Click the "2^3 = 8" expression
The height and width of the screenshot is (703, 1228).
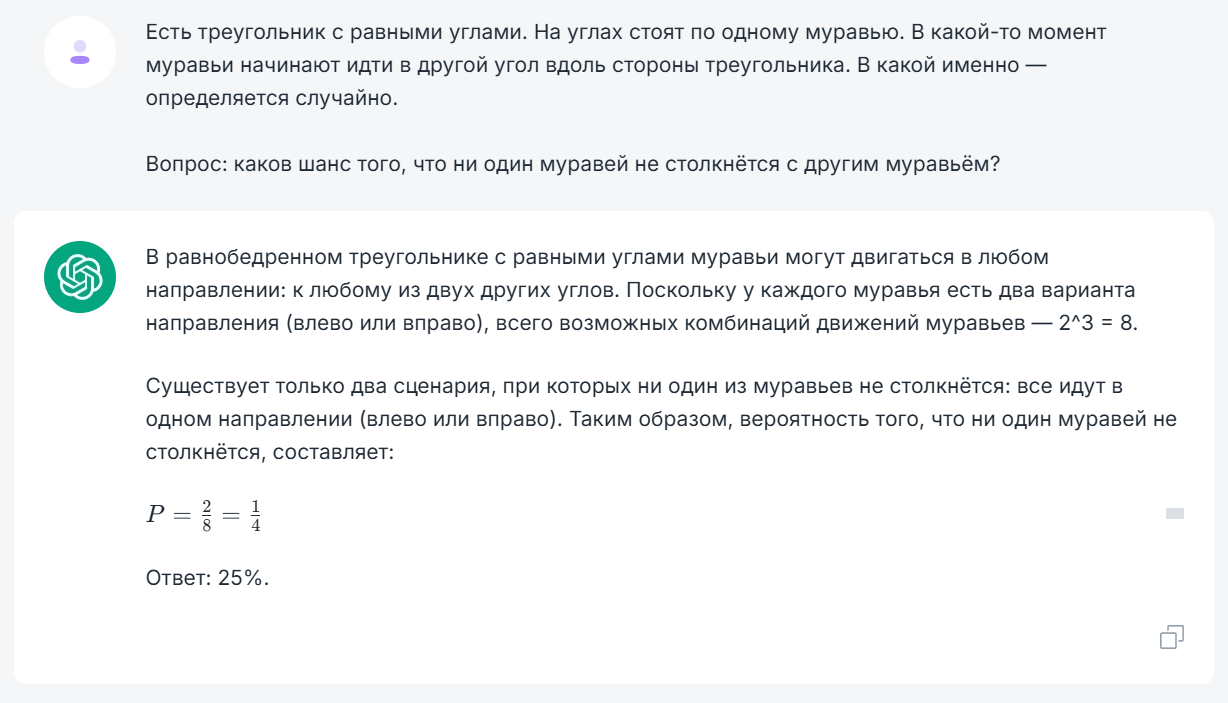pyautogui.click(x=1098, y=325)
